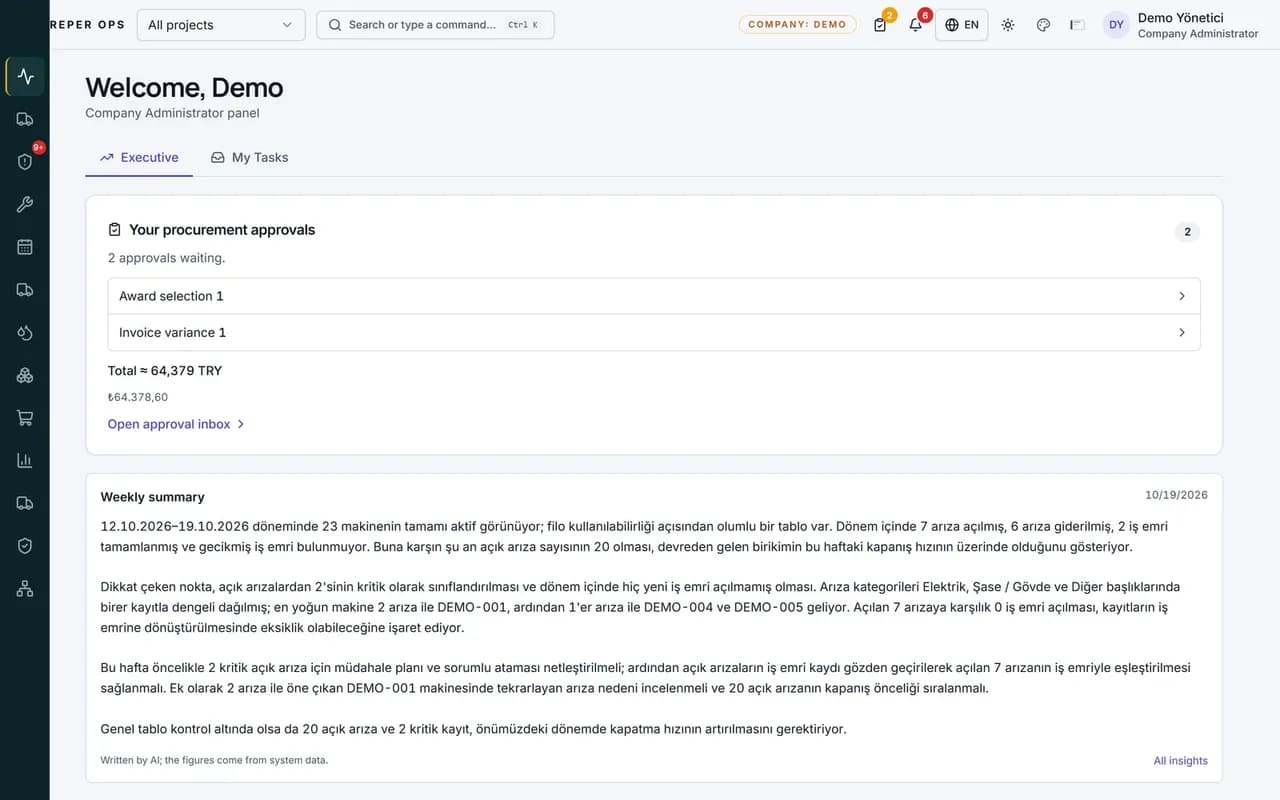
Task: Click the 10/19/2026 summary date
Action: (x=1176, y=495)
